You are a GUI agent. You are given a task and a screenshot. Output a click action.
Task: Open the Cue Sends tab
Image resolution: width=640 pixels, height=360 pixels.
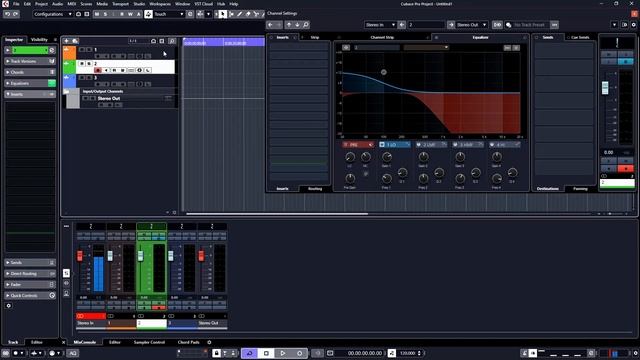(580, 37)
